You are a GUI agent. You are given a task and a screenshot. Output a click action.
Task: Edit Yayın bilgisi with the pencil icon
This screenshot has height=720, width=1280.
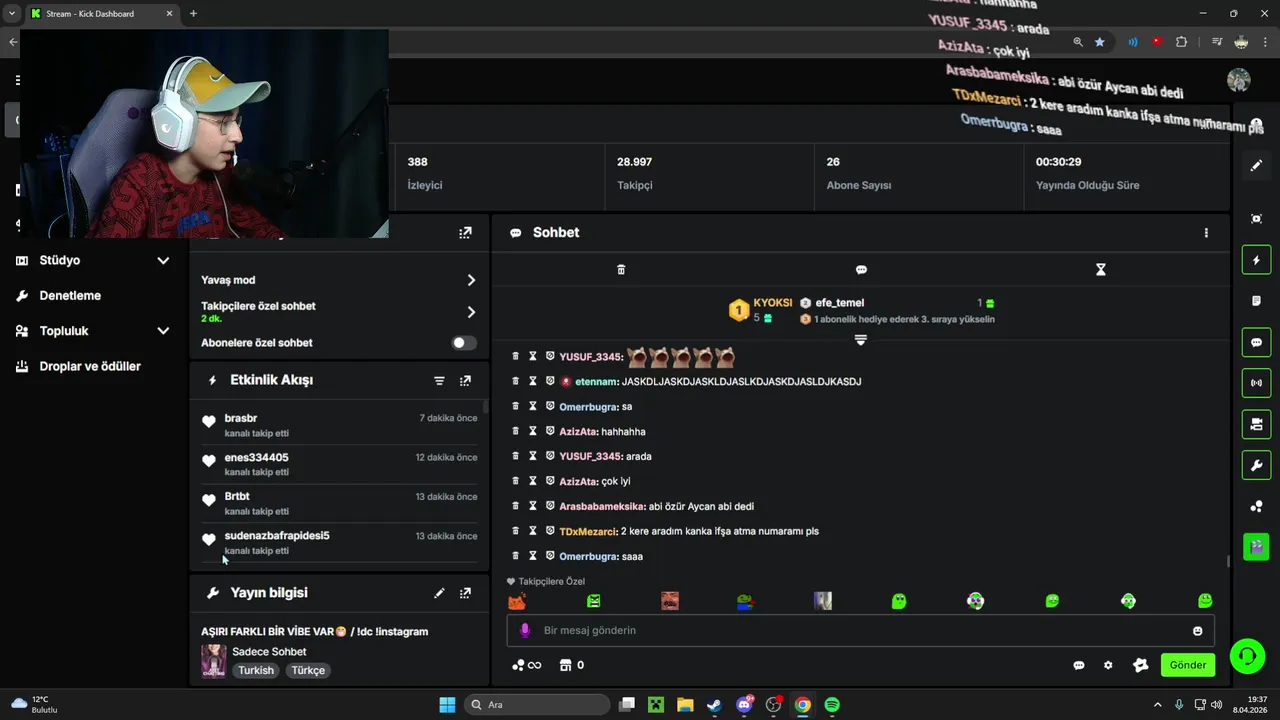point(439,593)
